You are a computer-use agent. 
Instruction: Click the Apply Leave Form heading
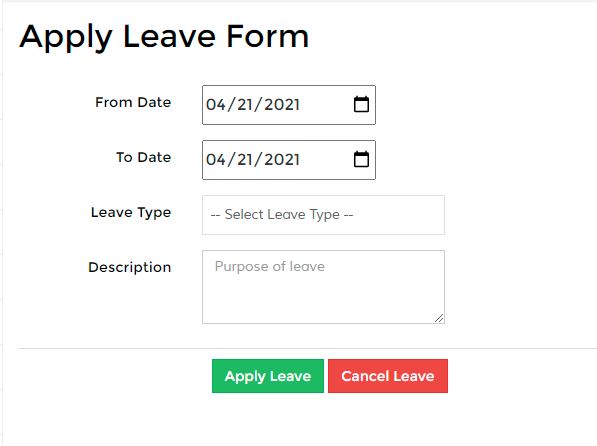(164, 37)
